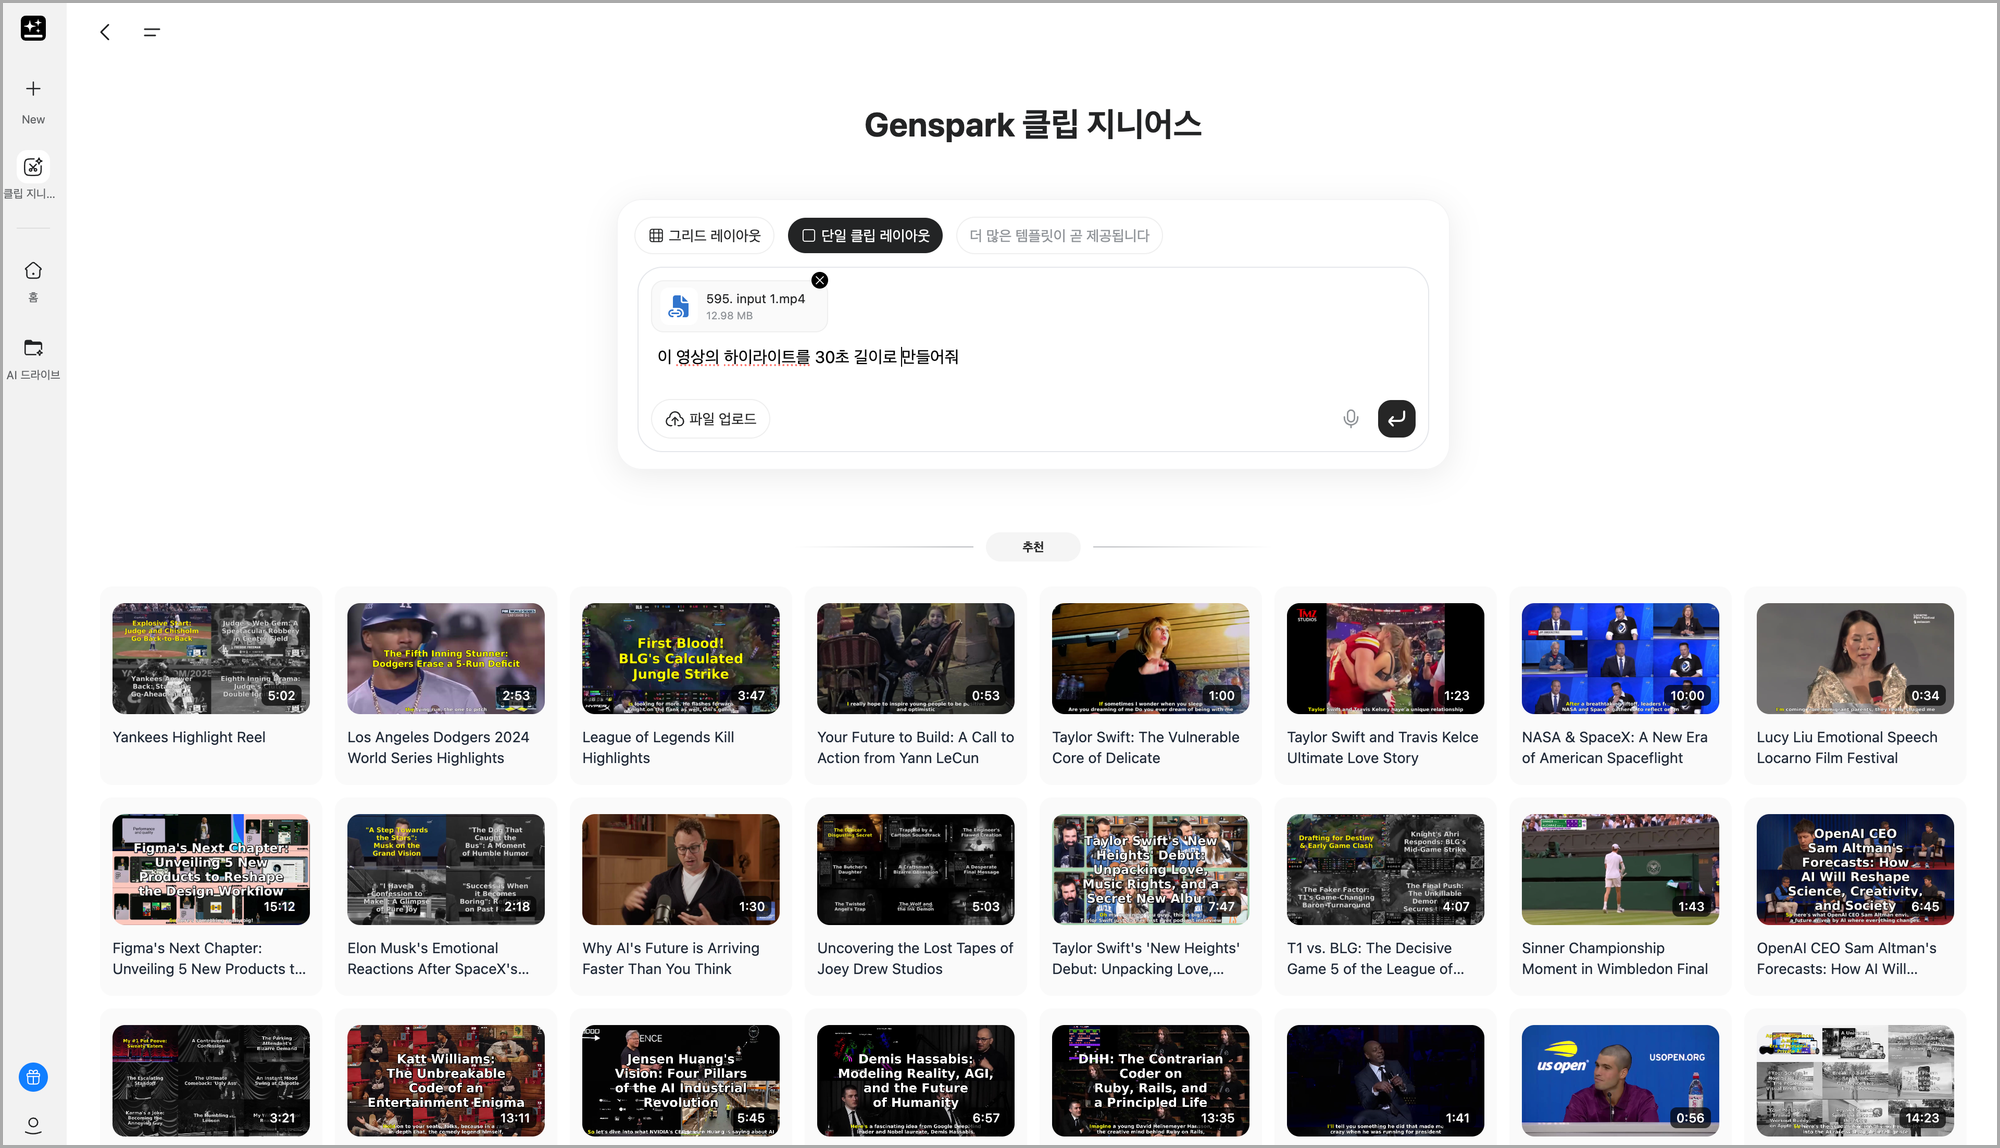This screenshot has height=1148, width=2000.
Task: Click the blue gift icon
Action: coord(33,1077)
